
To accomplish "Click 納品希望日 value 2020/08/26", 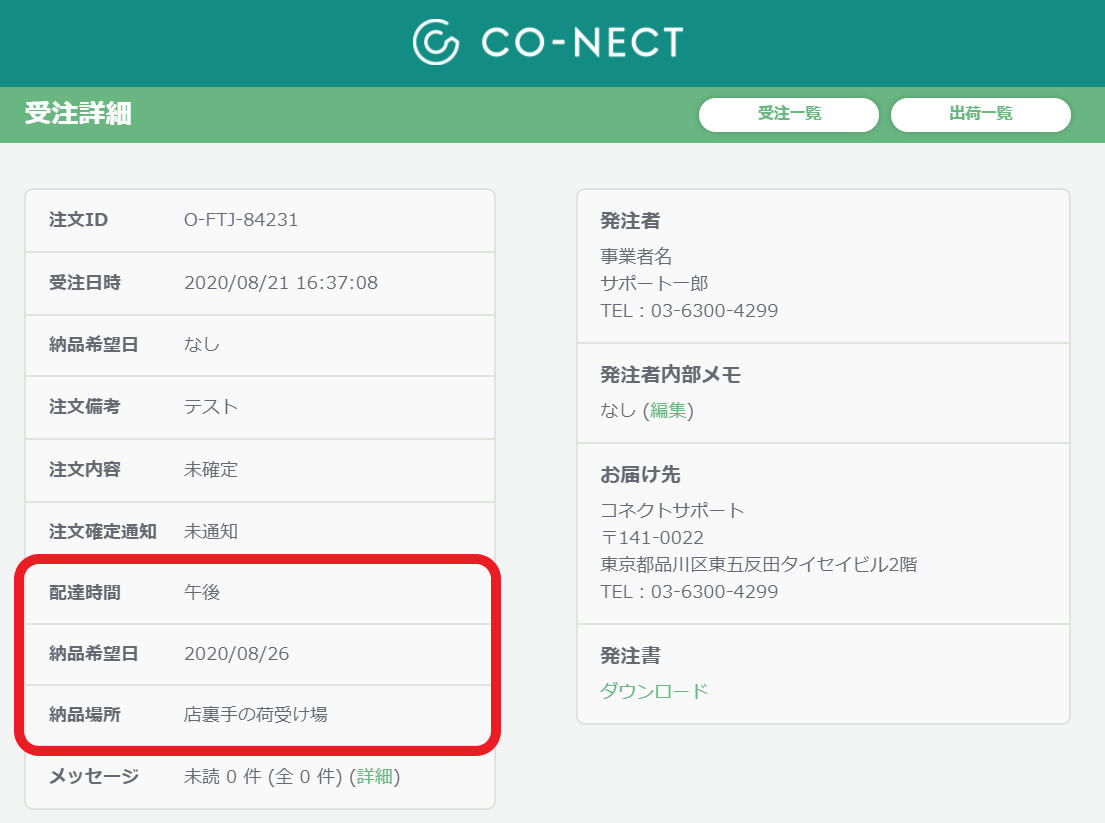I will coord(237,654).
